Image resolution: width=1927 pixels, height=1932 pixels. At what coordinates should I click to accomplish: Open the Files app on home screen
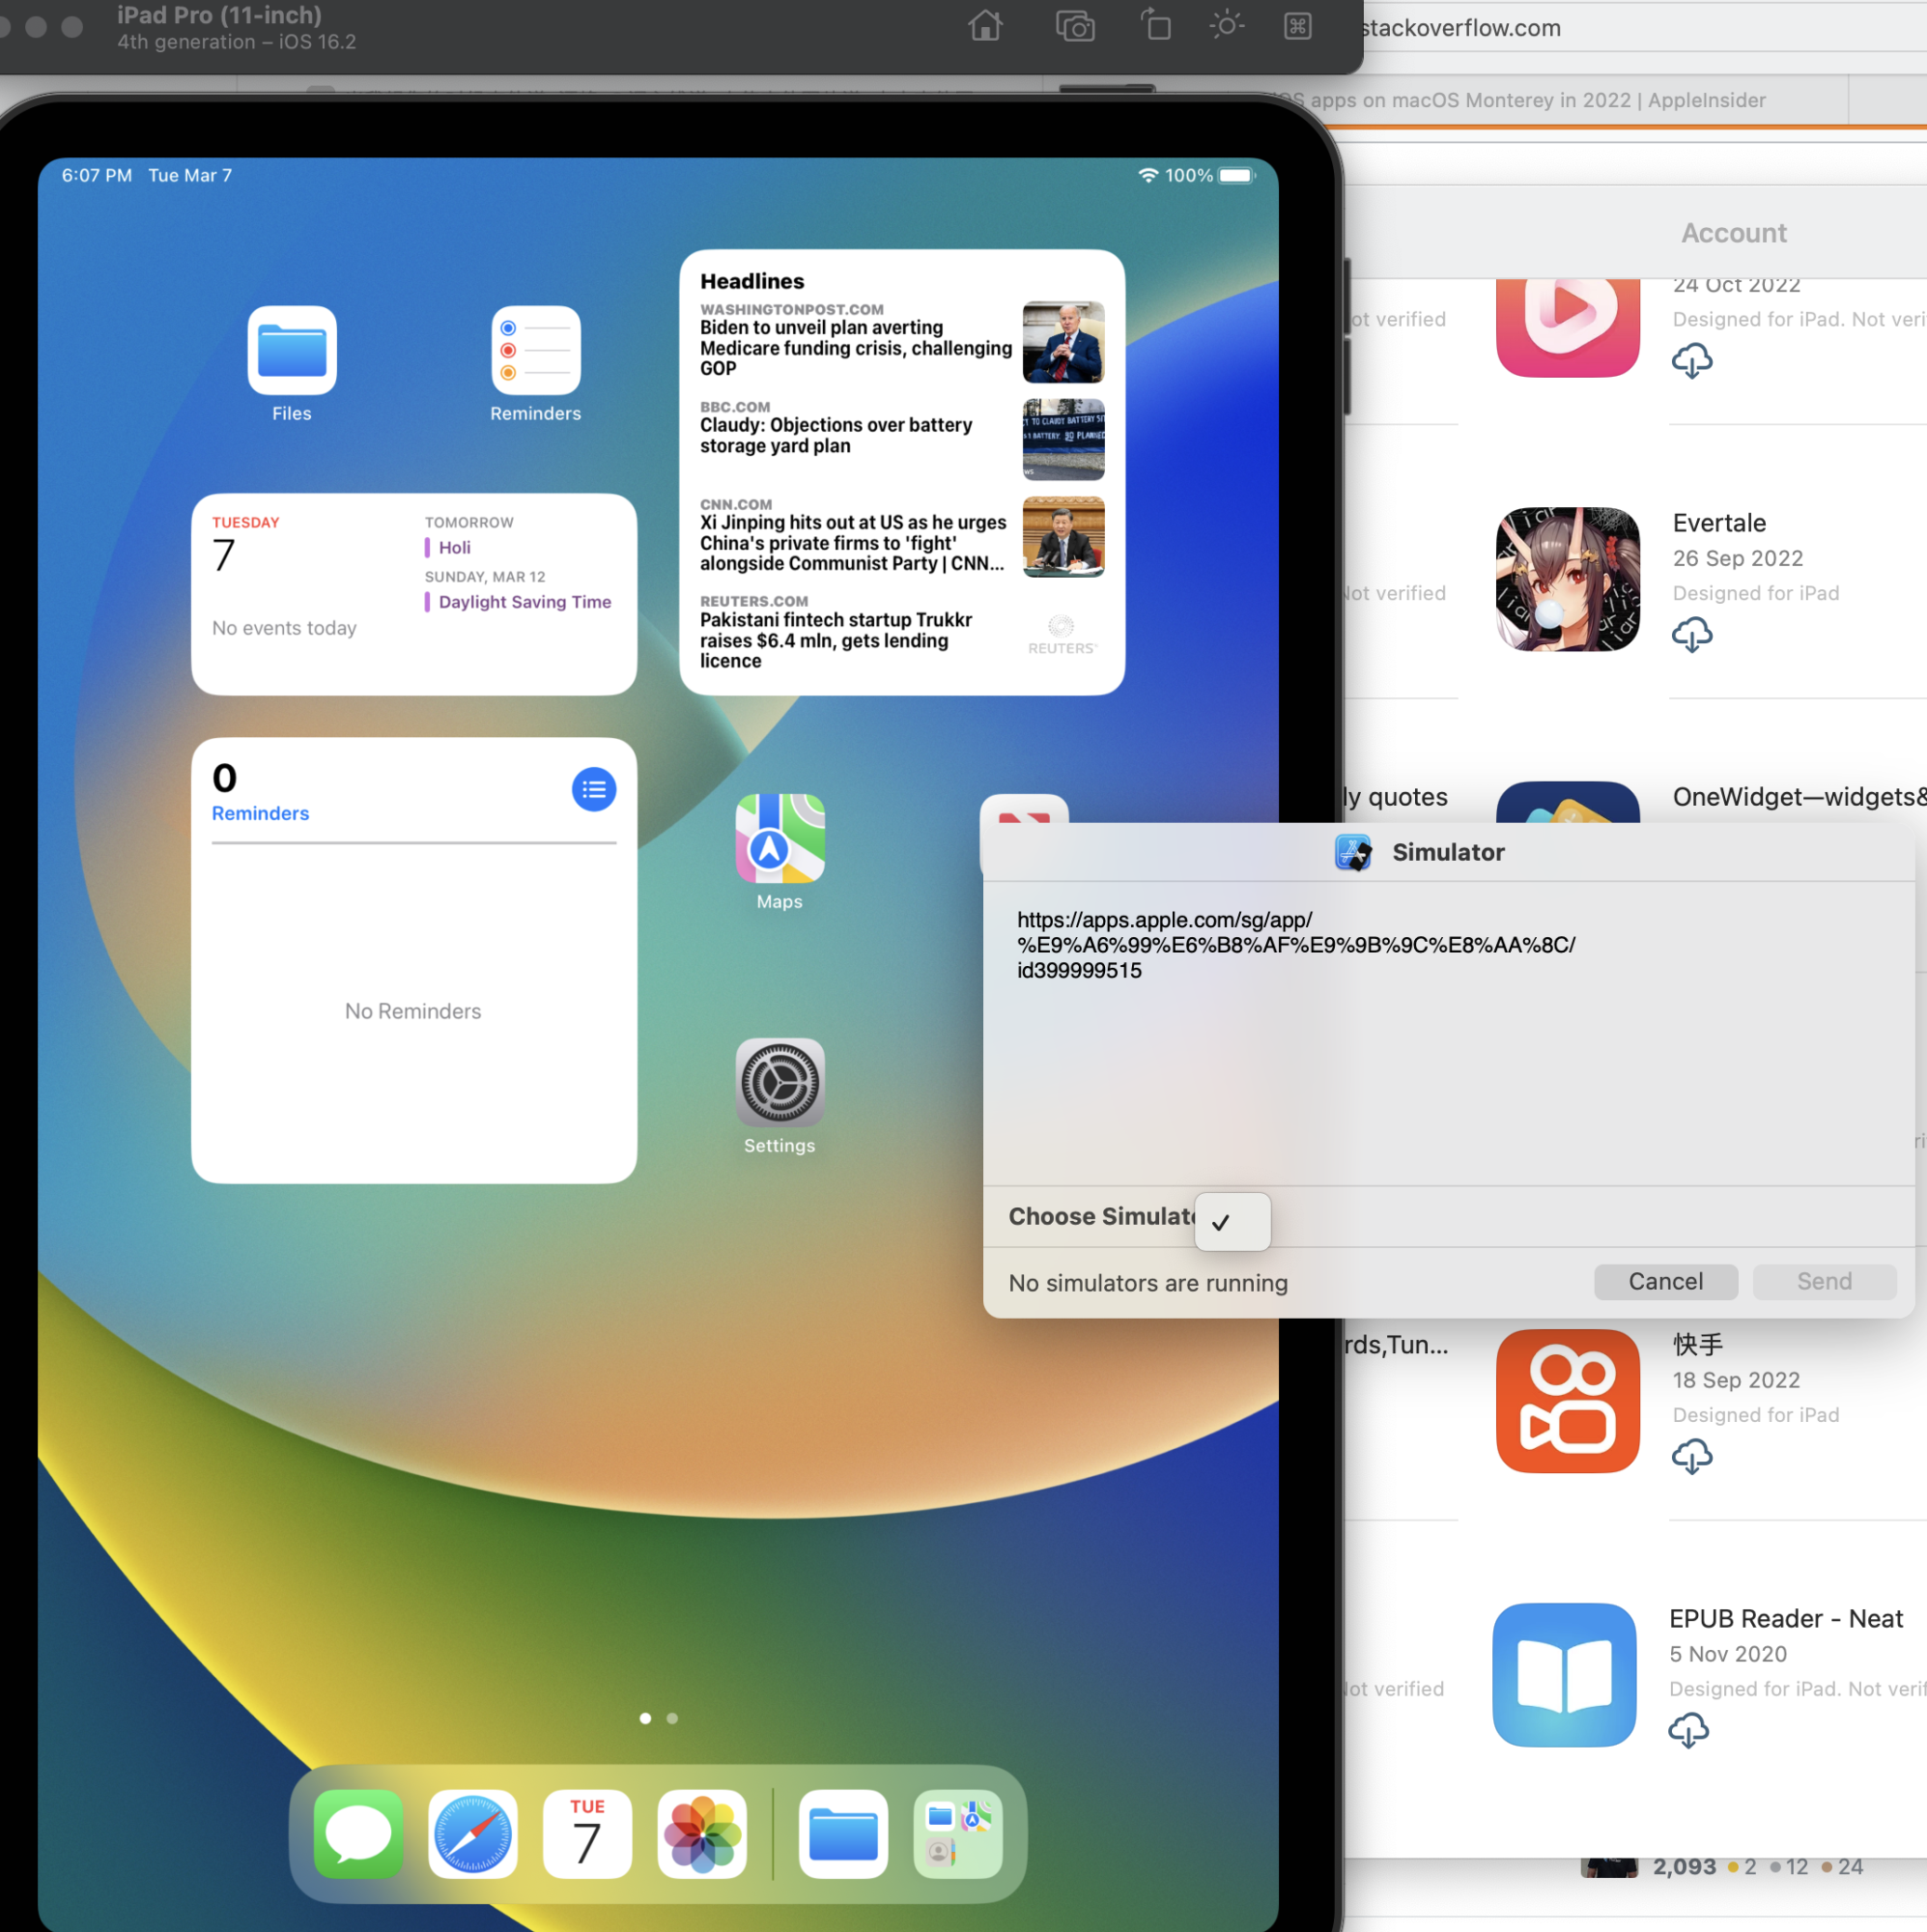tap(291, 351)
